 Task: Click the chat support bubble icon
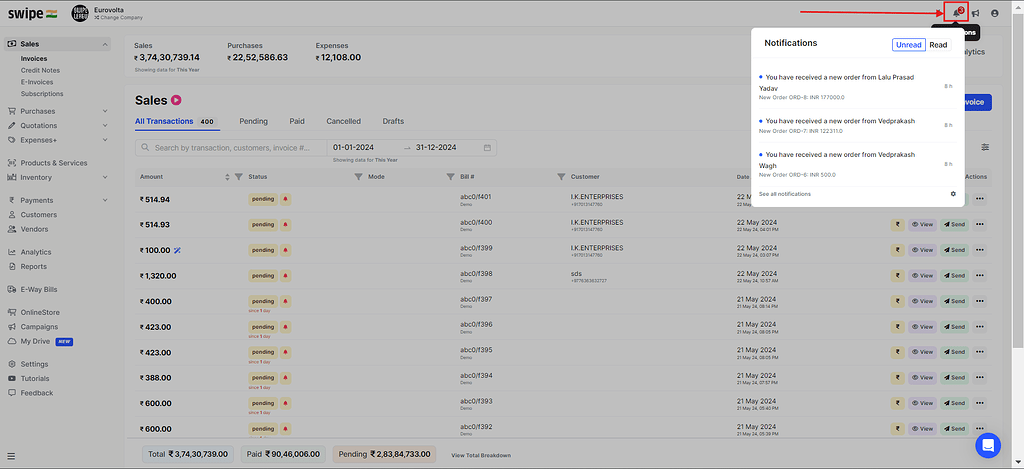click(x=988, y=445)
